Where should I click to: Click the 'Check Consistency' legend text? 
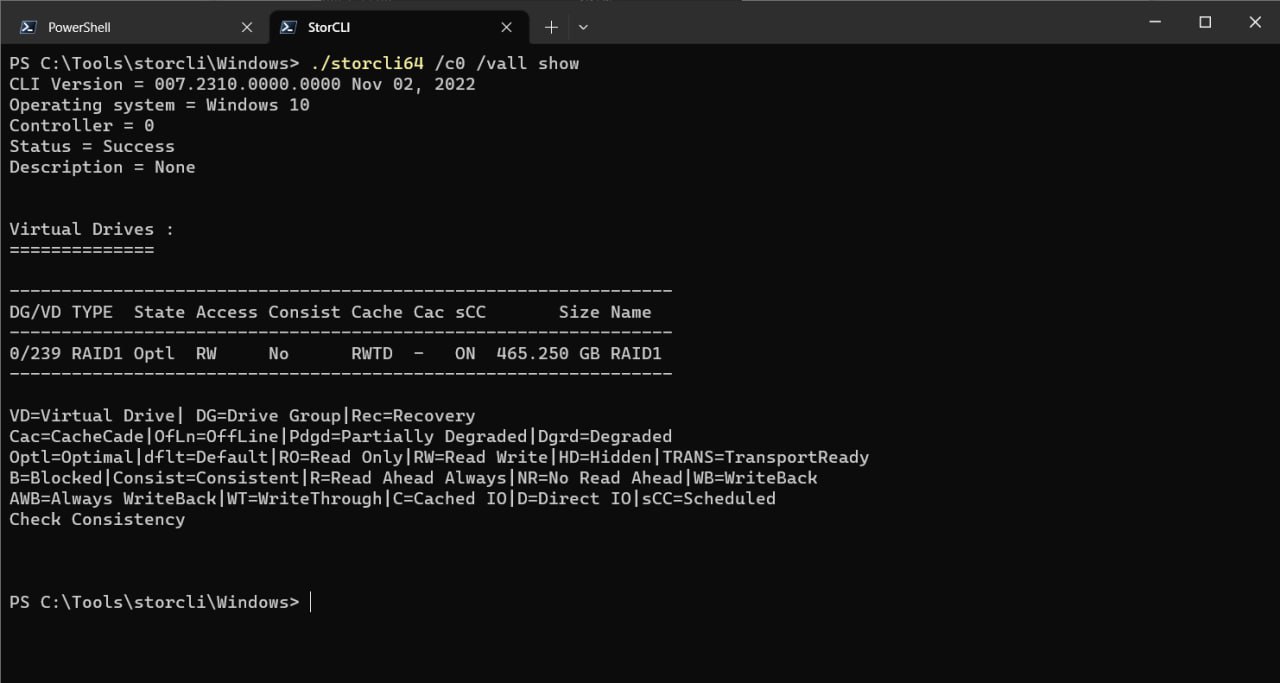(97, 519)
